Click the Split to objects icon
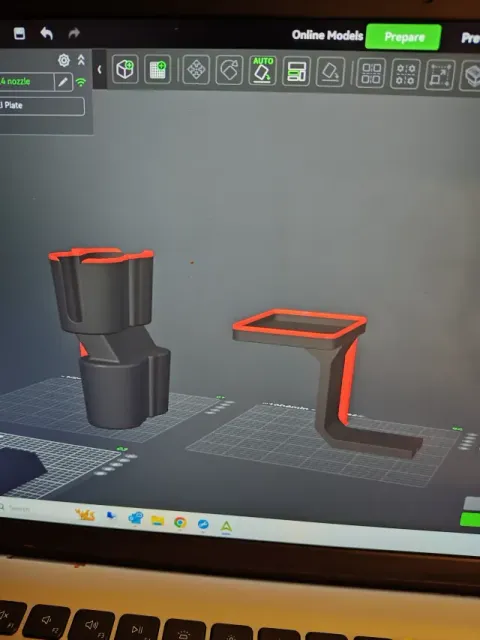This screenshot has width=480, height=640. coord(371,73)
